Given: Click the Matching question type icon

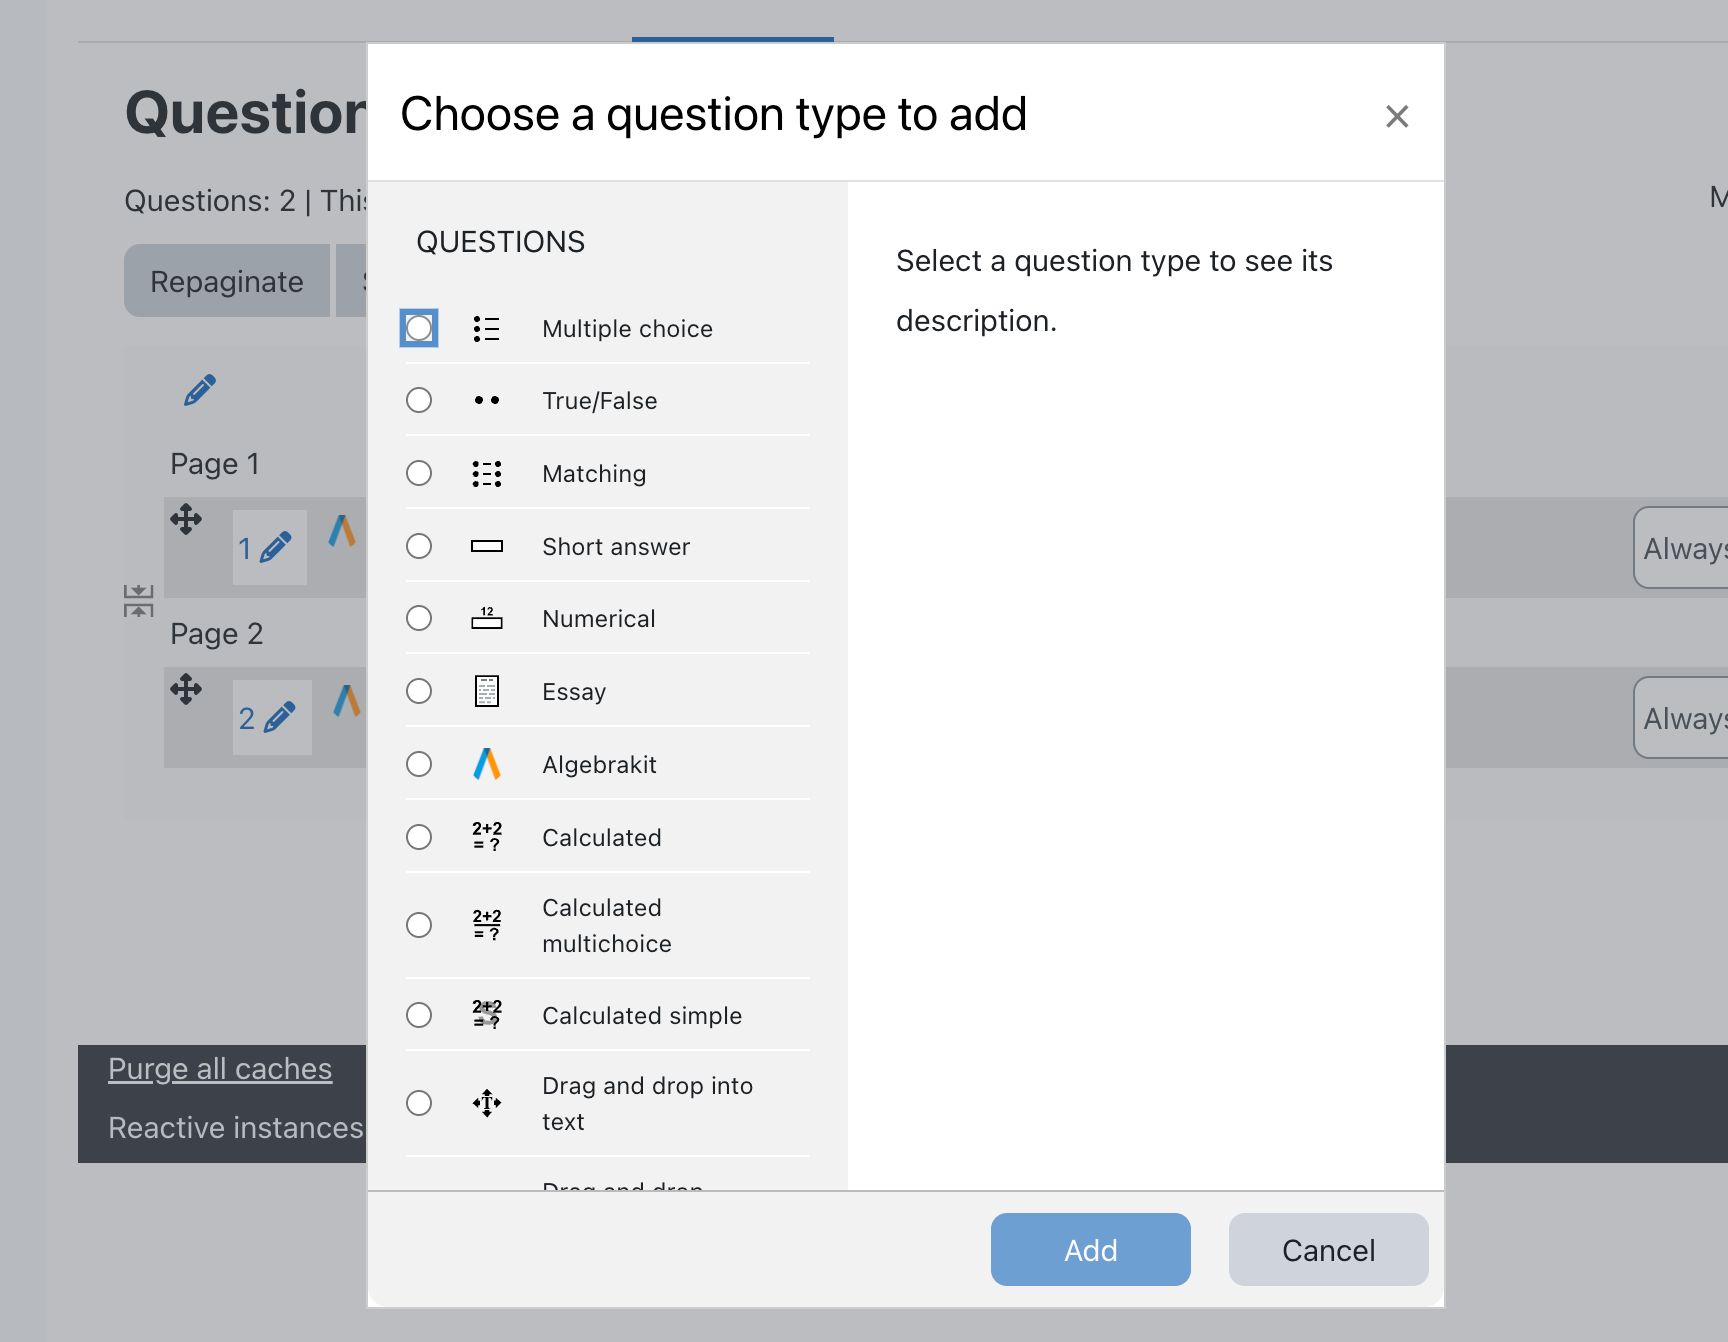Looking at the screenshot, I should (x=486, y=473).
